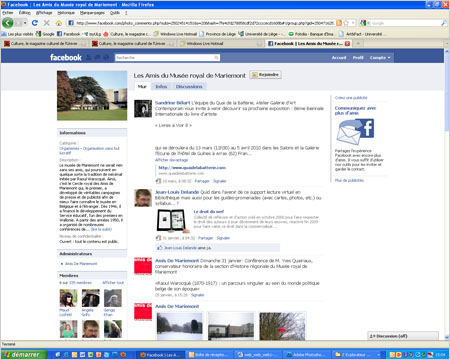Open the Université de Liège bookmark
Screen dimensions: 450x360
coord(261,34)
